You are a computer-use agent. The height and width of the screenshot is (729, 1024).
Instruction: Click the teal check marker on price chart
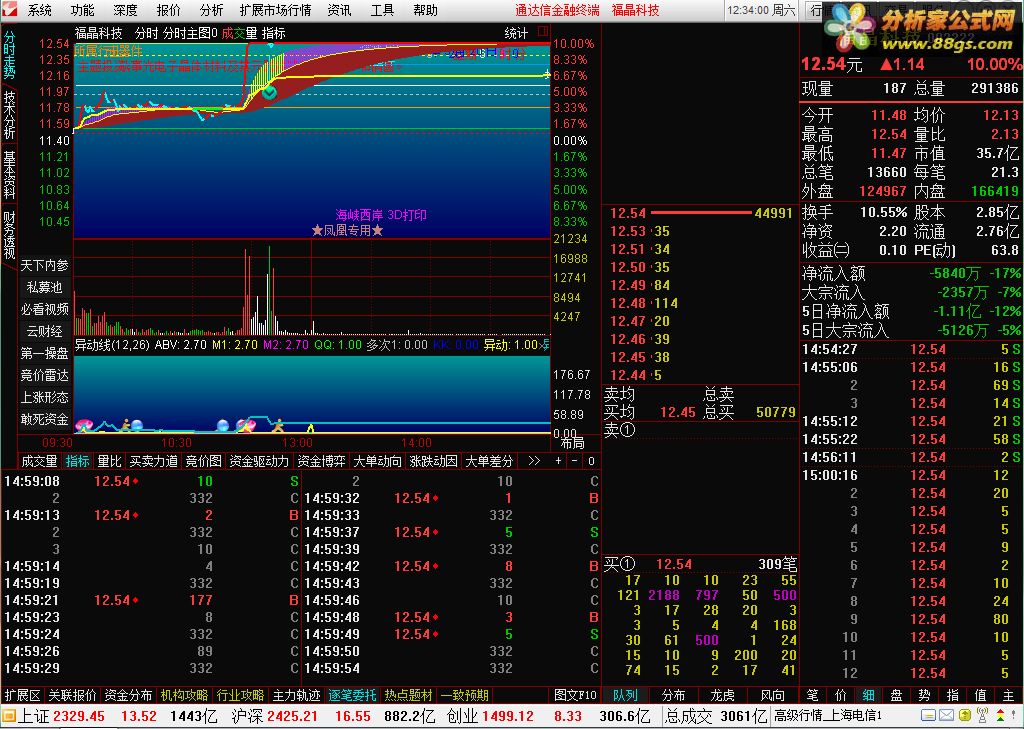tap(269, 93)
